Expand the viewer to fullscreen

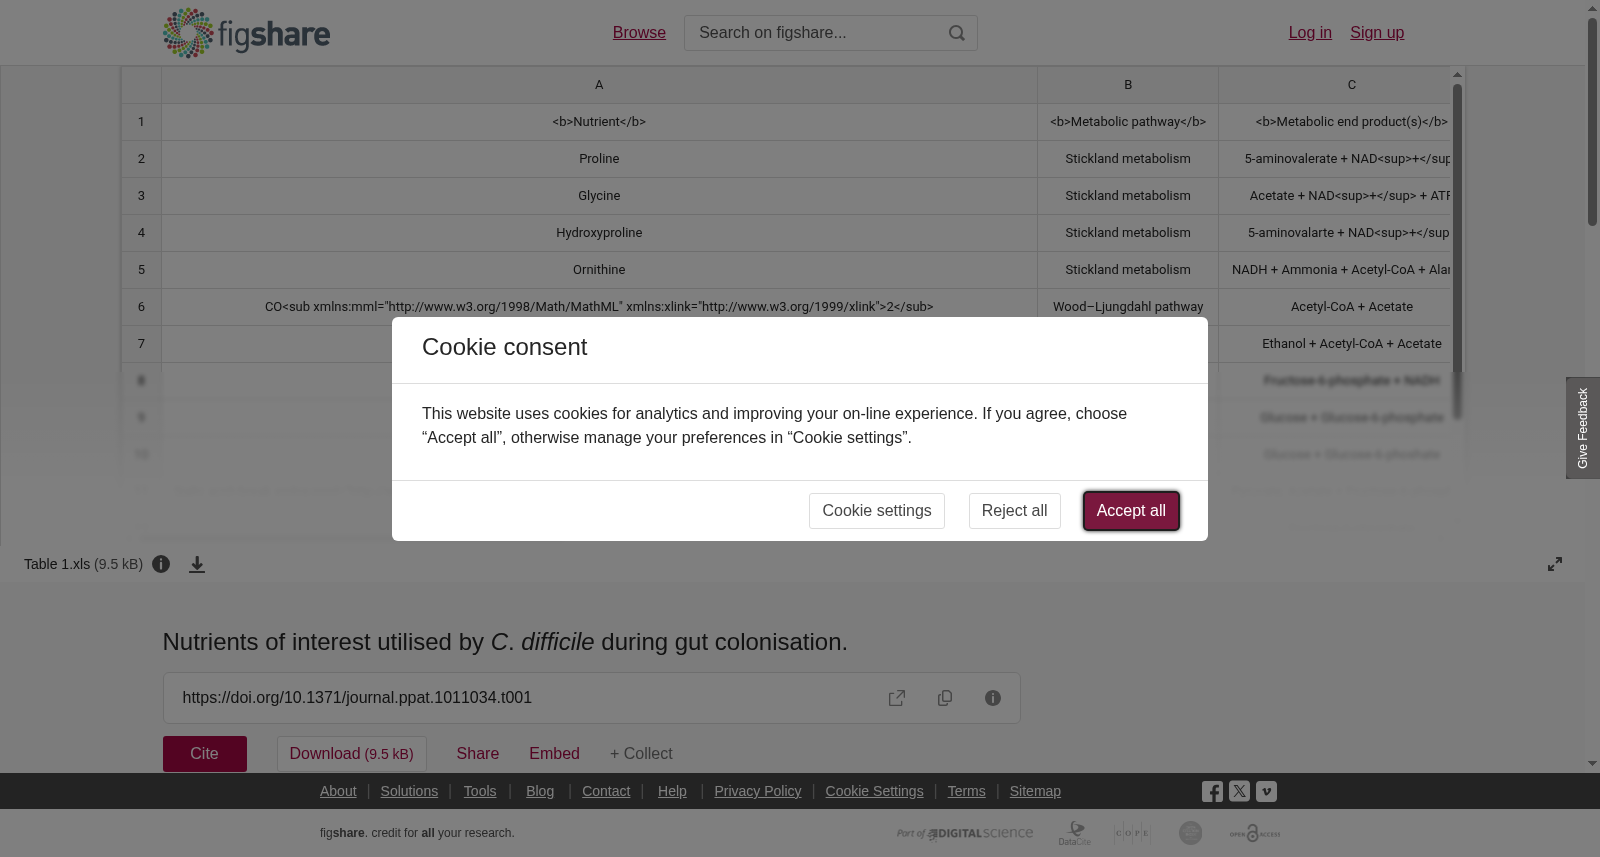tap(1555, 564)
